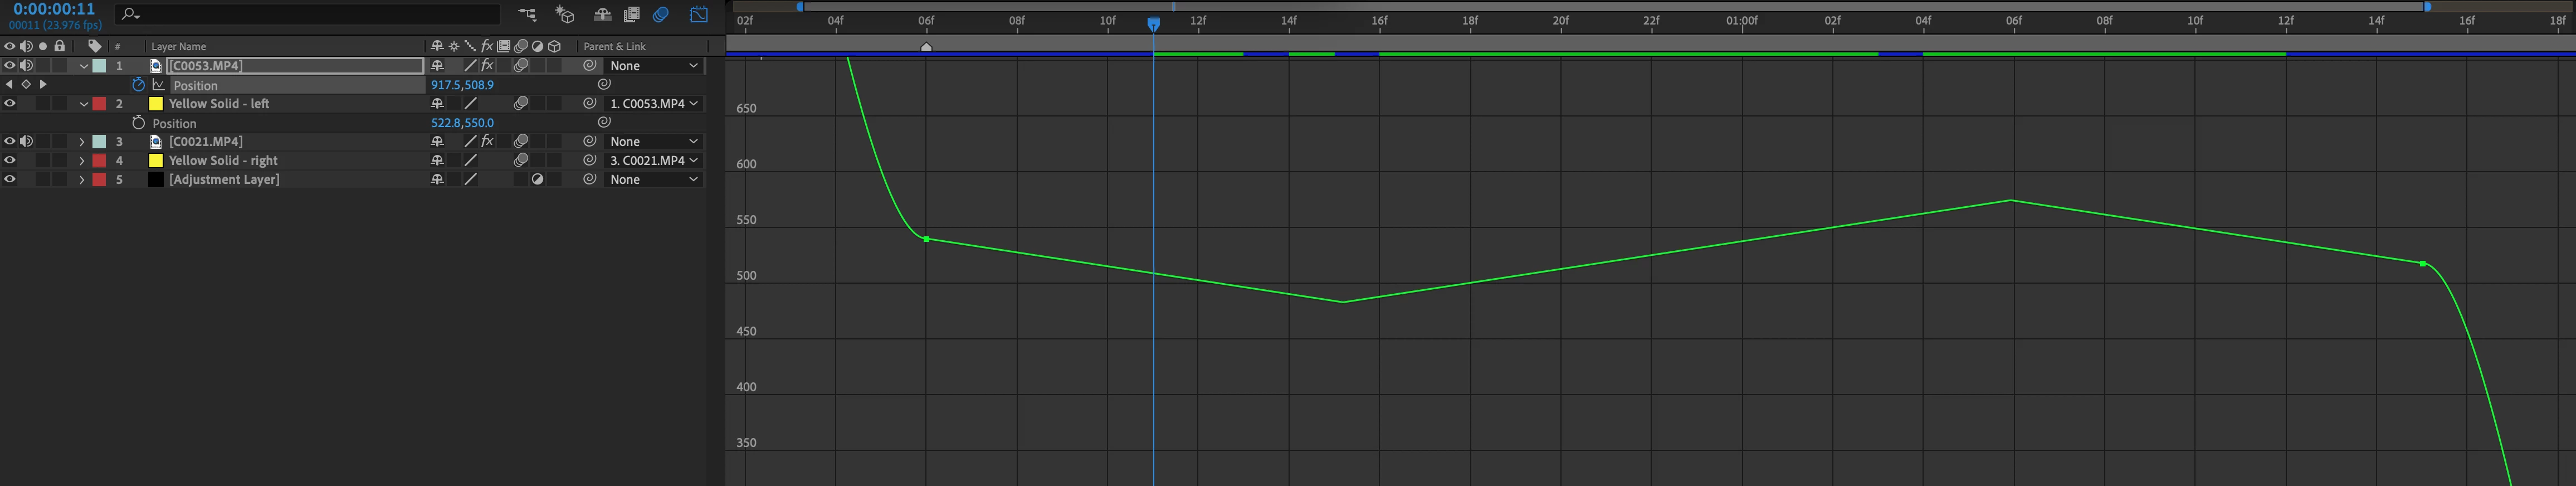Hide the Yellow Solid - right layer
The image size is (2576, 486).
(10, 160)
